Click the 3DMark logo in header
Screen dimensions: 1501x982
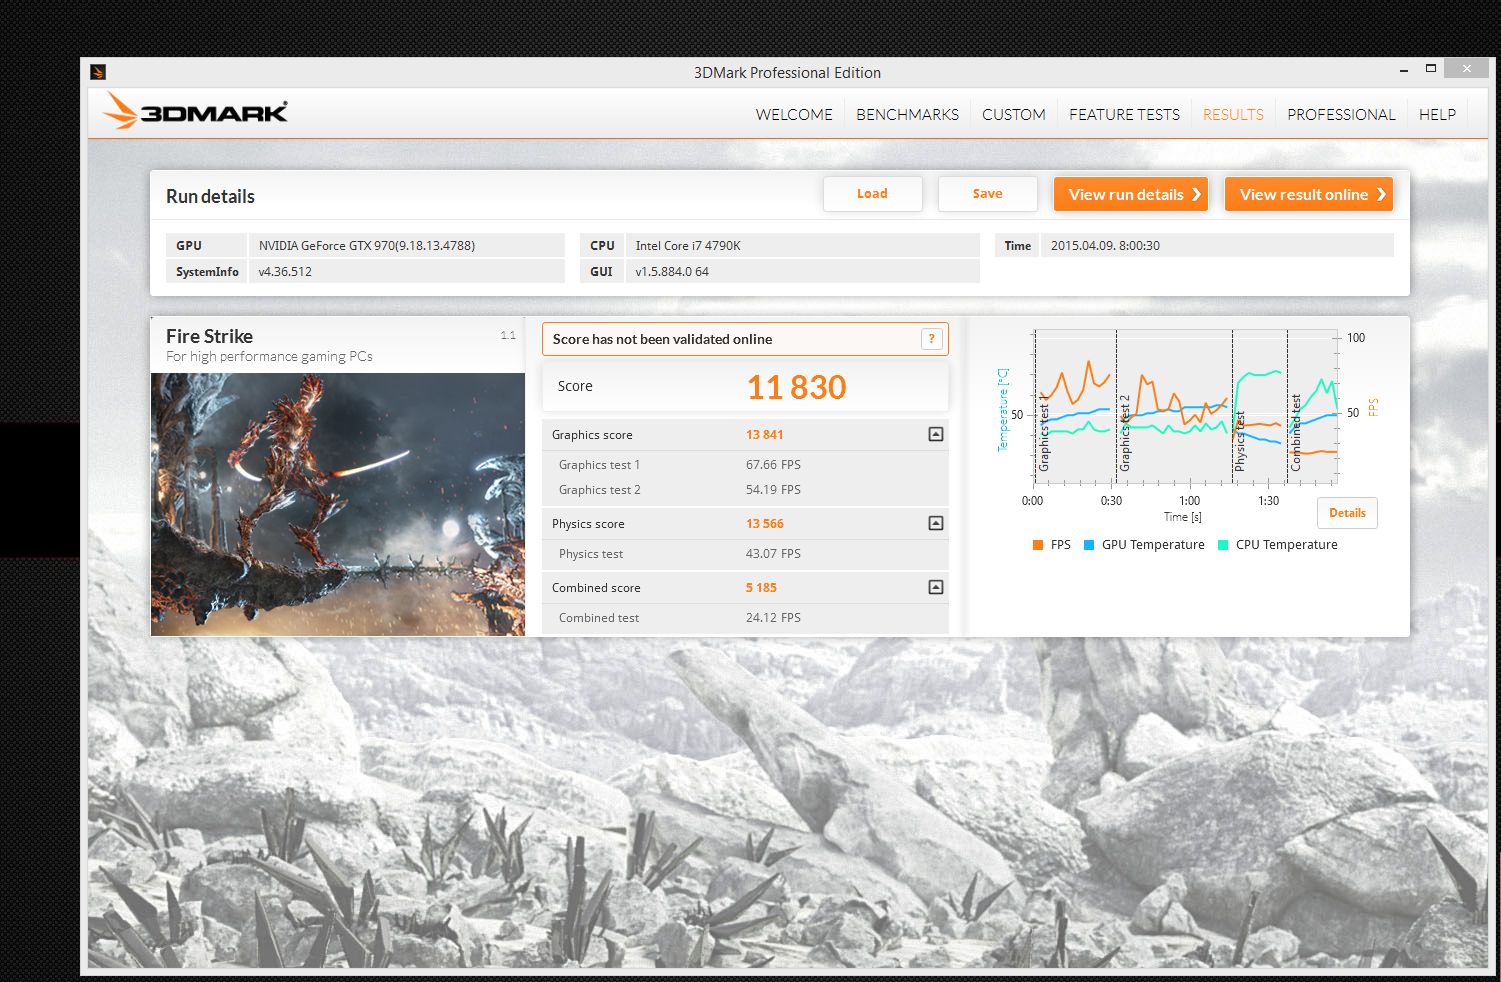click(196, 112)
